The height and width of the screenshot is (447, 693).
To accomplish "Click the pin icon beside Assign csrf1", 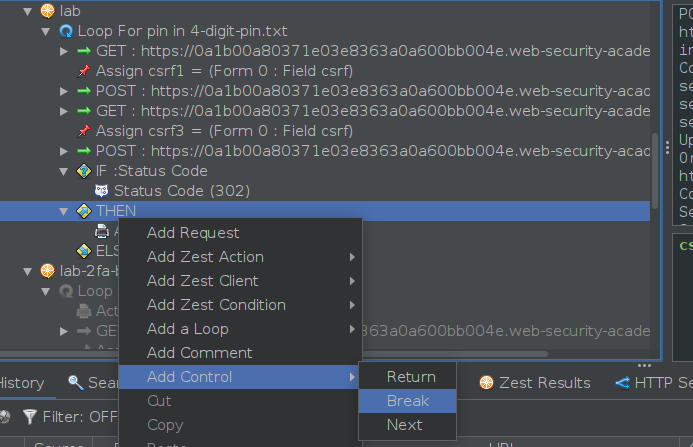I will coord(85,71).
